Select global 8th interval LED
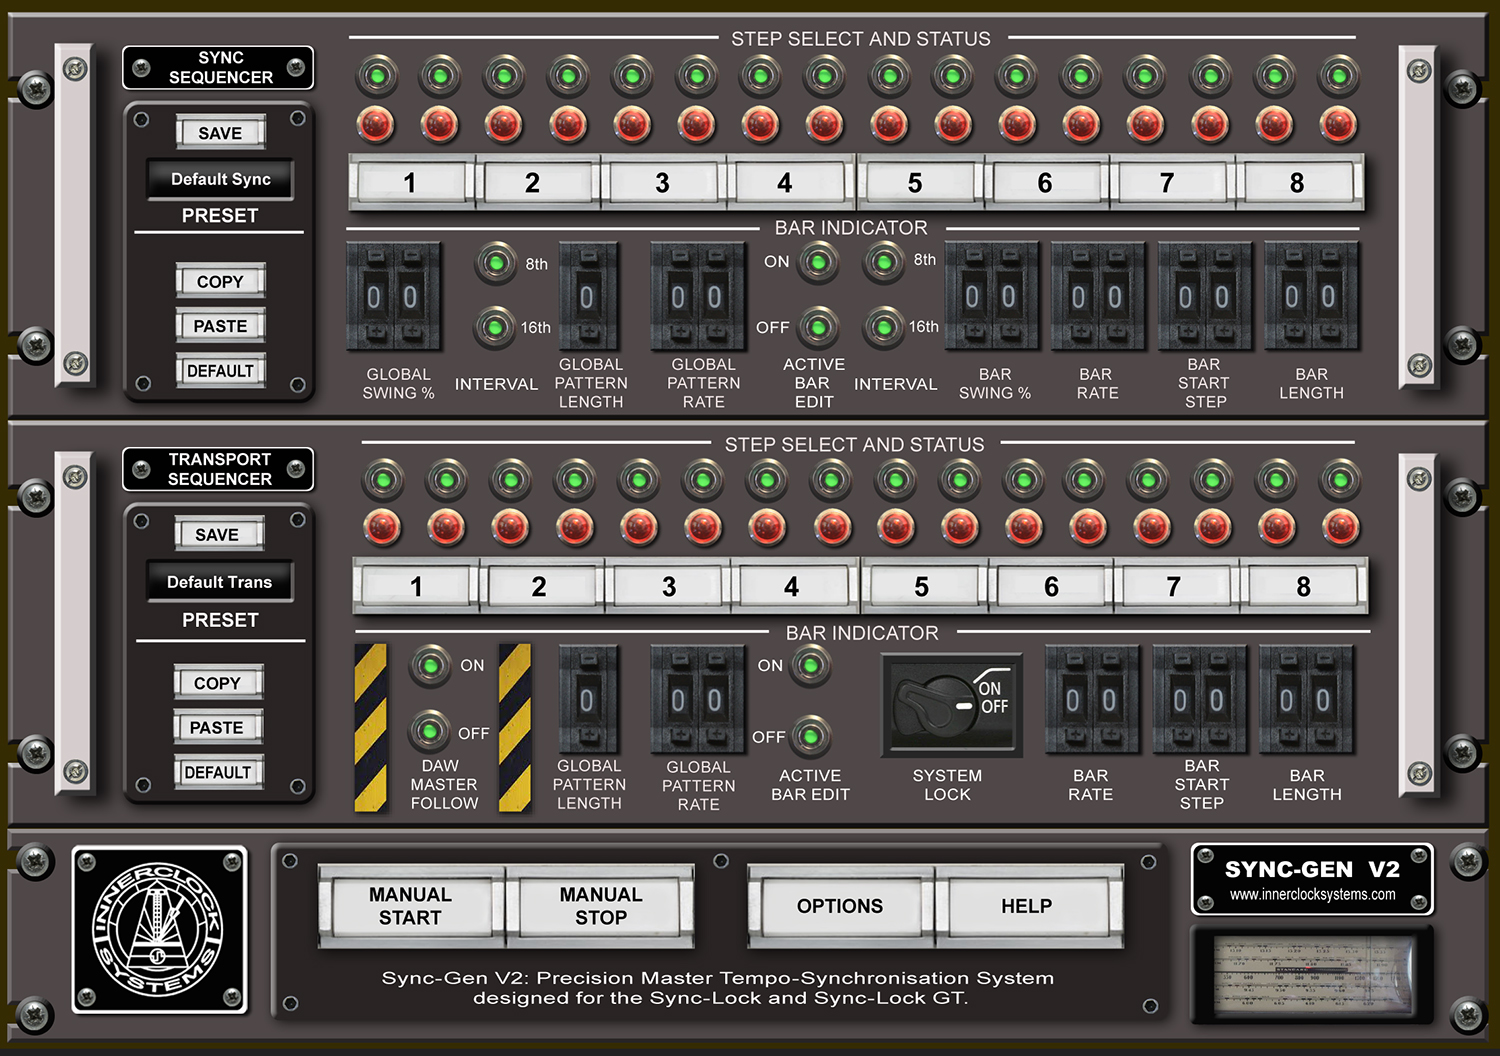This screenshot has height=1056, width=1500. coord(495,263)
